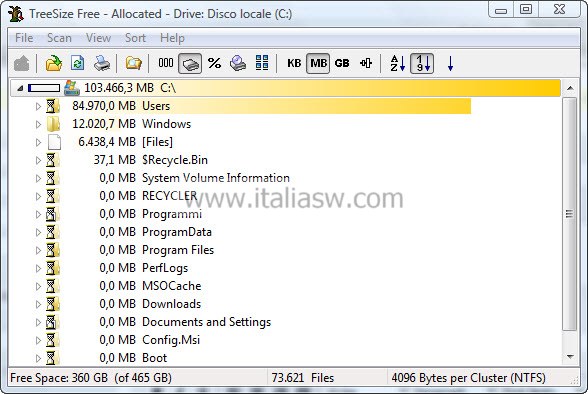Click the 000 file count icon

pyautogui.click(x=166, y=63)
